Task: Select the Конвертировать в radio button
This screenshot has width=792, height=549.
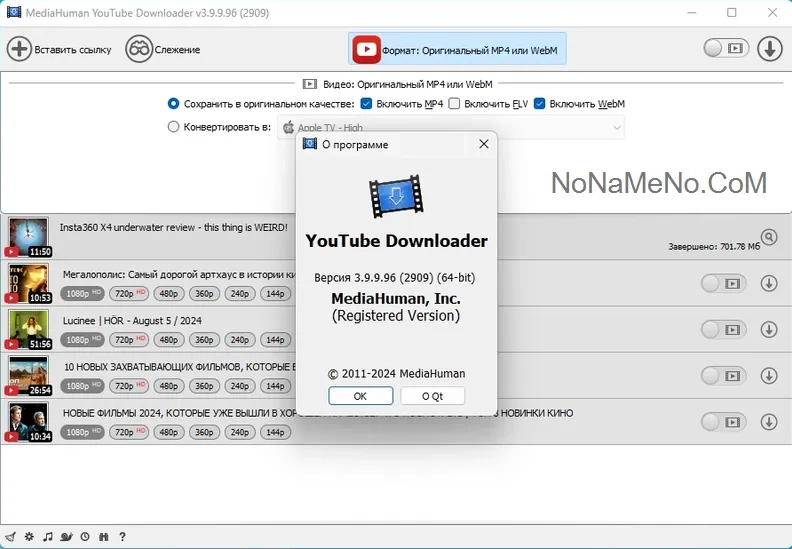Action: pyautogui.click(x=174, y=127)
